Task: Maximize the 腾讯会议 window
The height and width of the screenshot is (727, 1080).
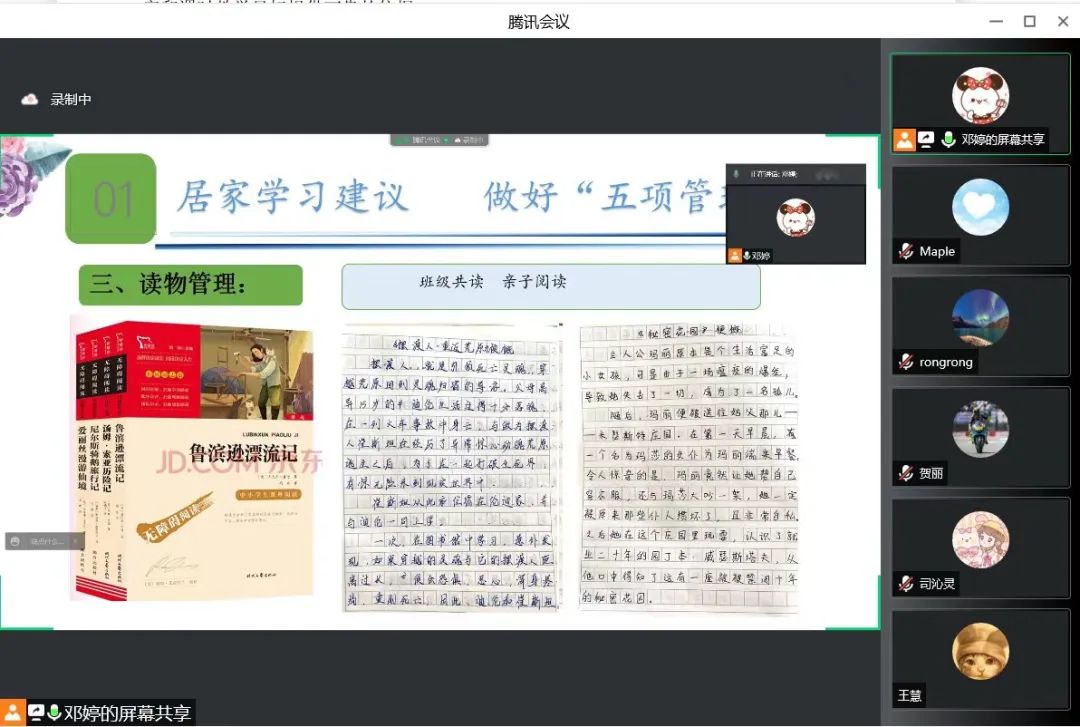Action: (x=1029, y=20)
